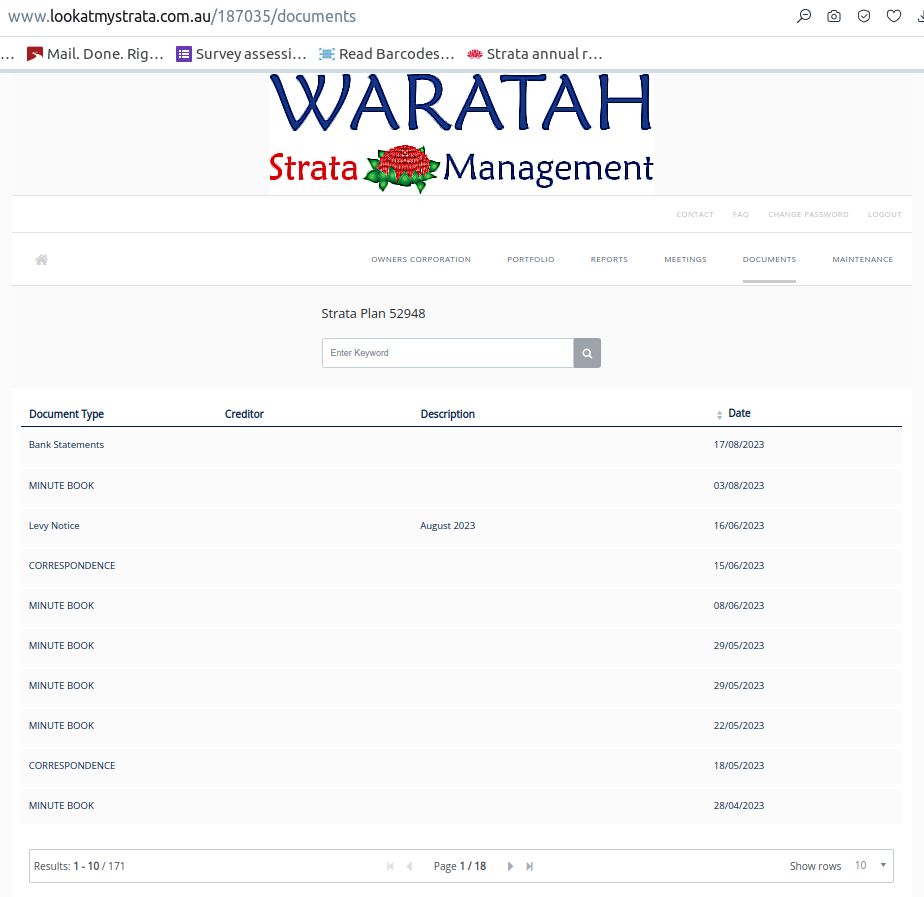Image resolution: width=924 pixels, height=897 pixels.
Task: Open the 'Mail. Done. Rig…' bookmark
Action: point(95,54)
